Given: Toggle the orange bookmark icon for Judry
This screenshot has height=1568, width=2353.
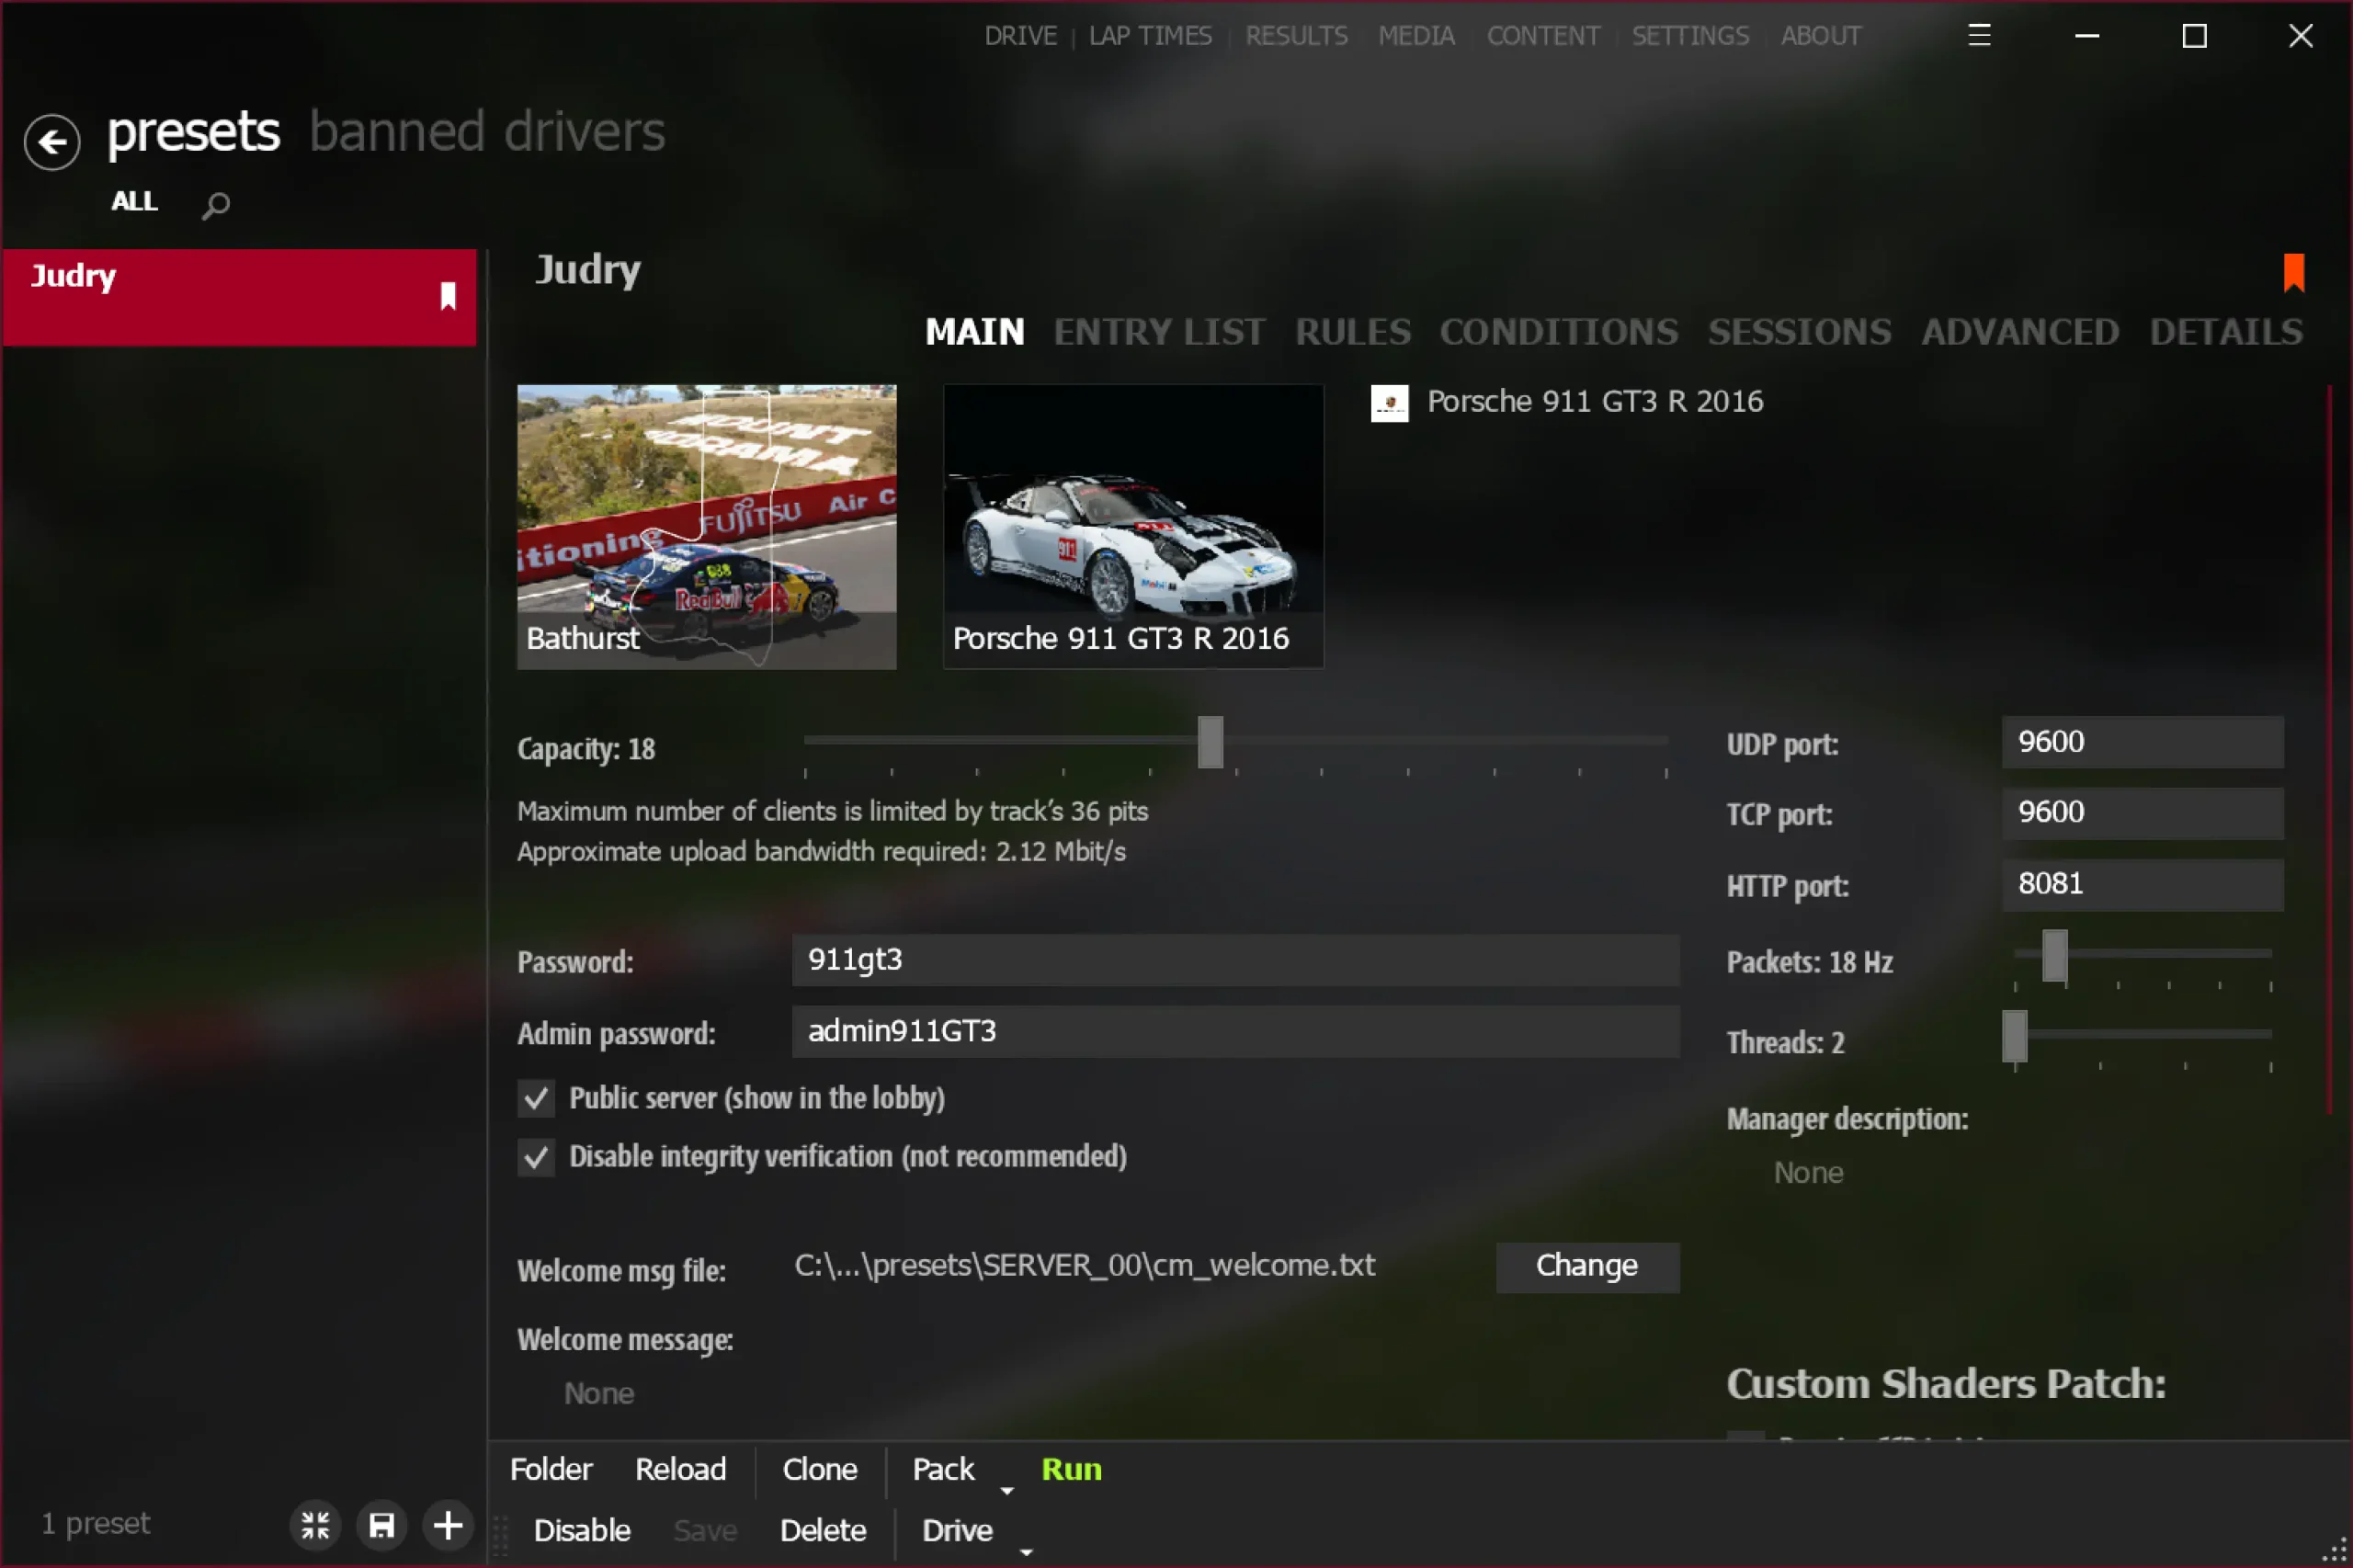Looking at the screenshot, I should [2294, 272].
